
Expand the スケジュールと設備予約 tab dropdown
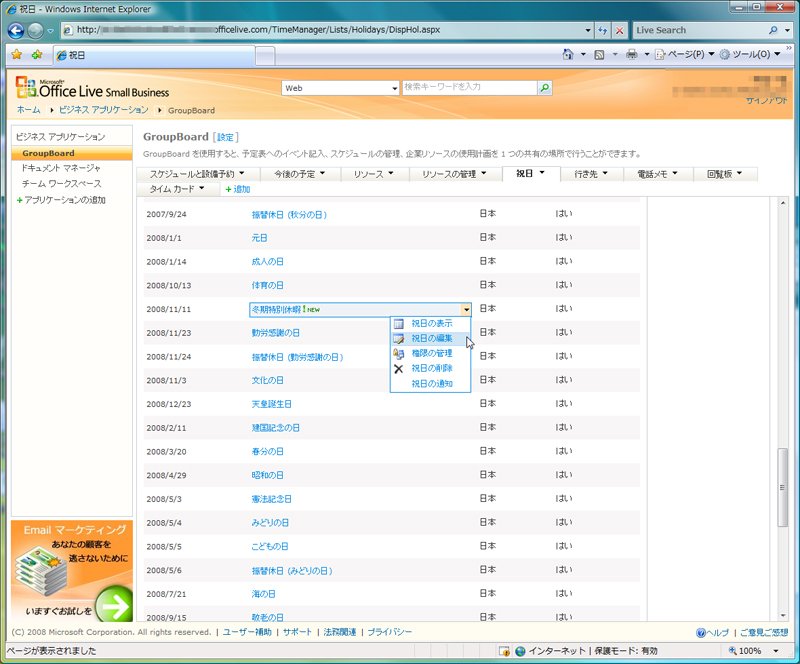tap(241, 174)
